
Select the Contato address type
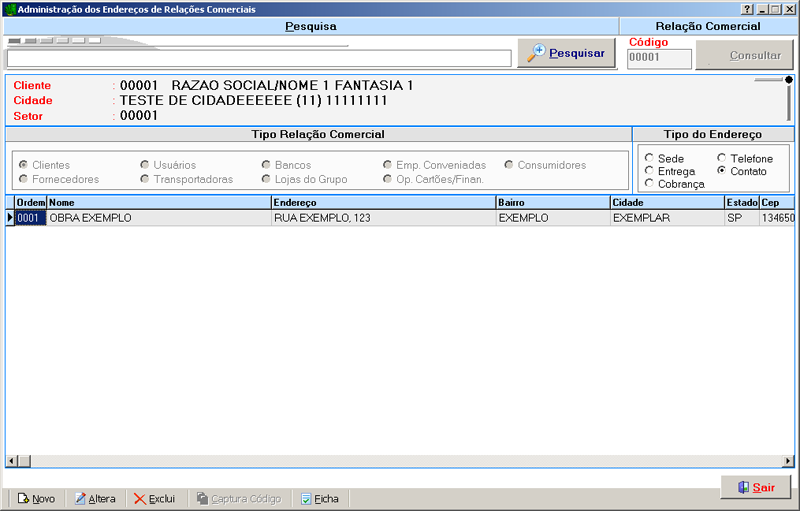click(x=722, y=171)
